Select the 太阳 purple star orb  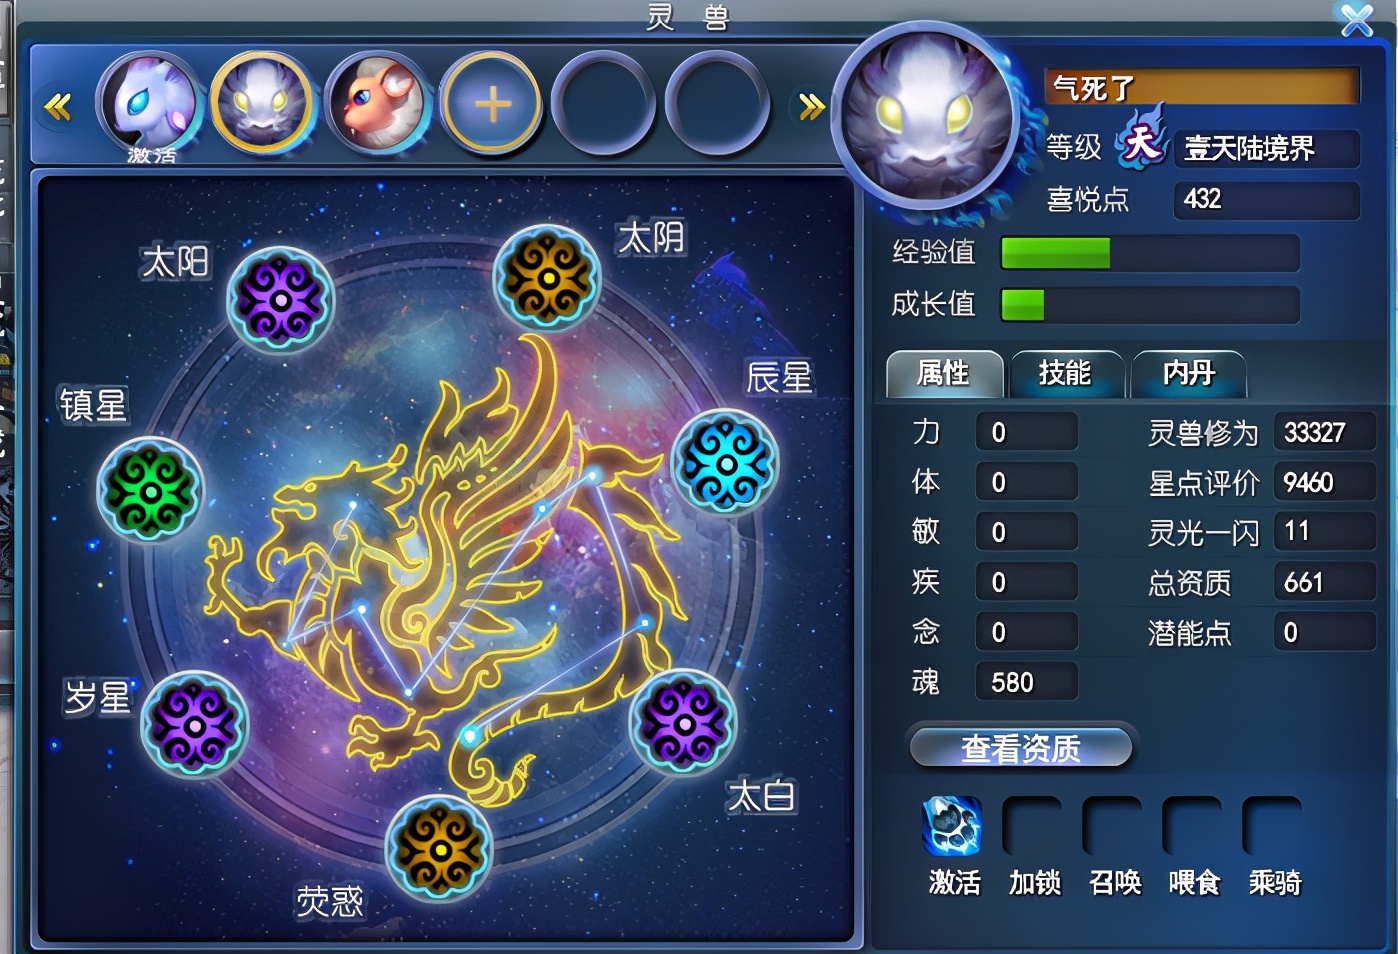pyautogui.click(x=280, y=299)
